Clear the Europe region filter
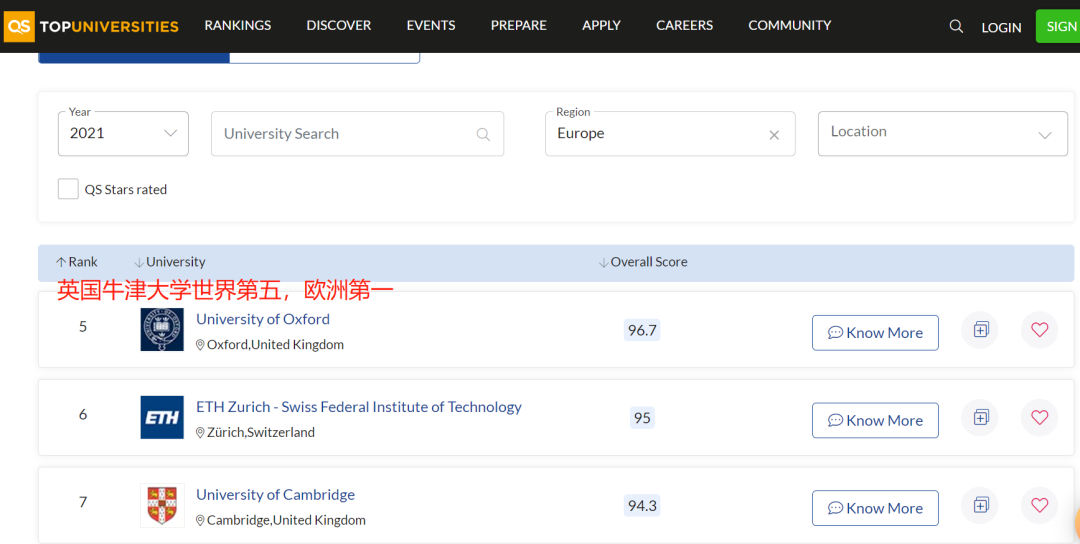 coord(774,135)
